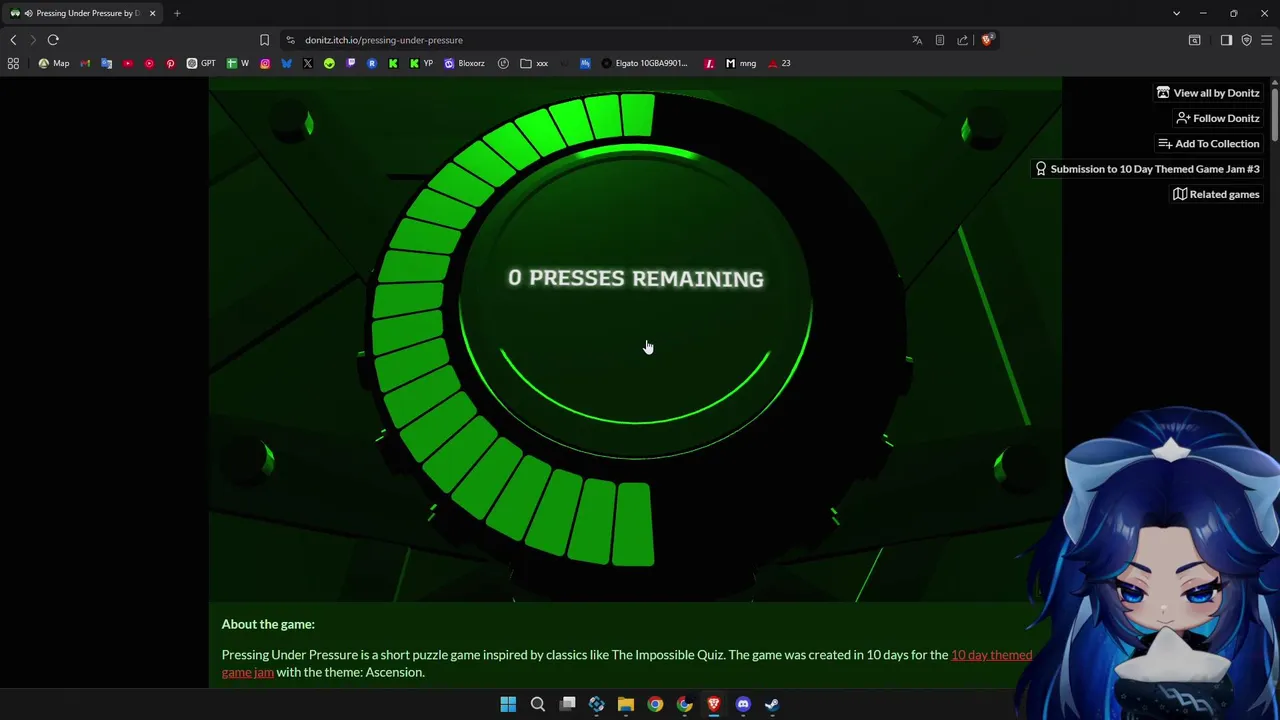Open the Gmail bookmark icon
The width and height of the screenshot is (1280, 720).
click(x=85, y=63)
